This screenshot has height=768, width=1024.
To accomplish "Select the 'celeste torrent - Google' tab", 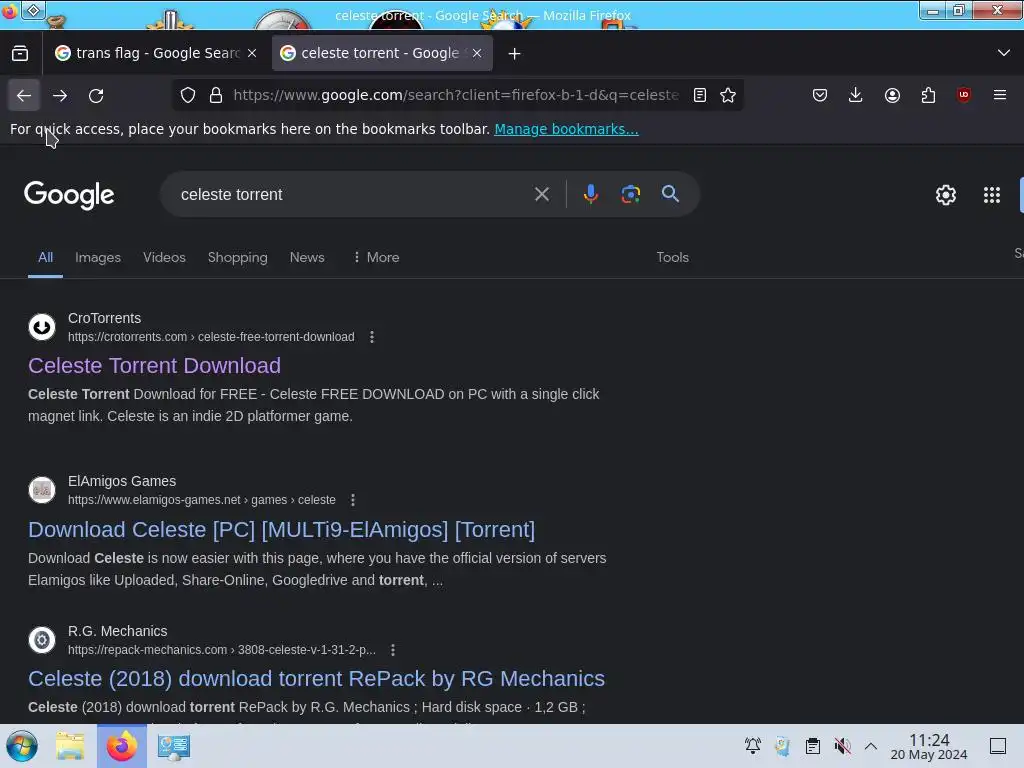I will coord(382,53).
